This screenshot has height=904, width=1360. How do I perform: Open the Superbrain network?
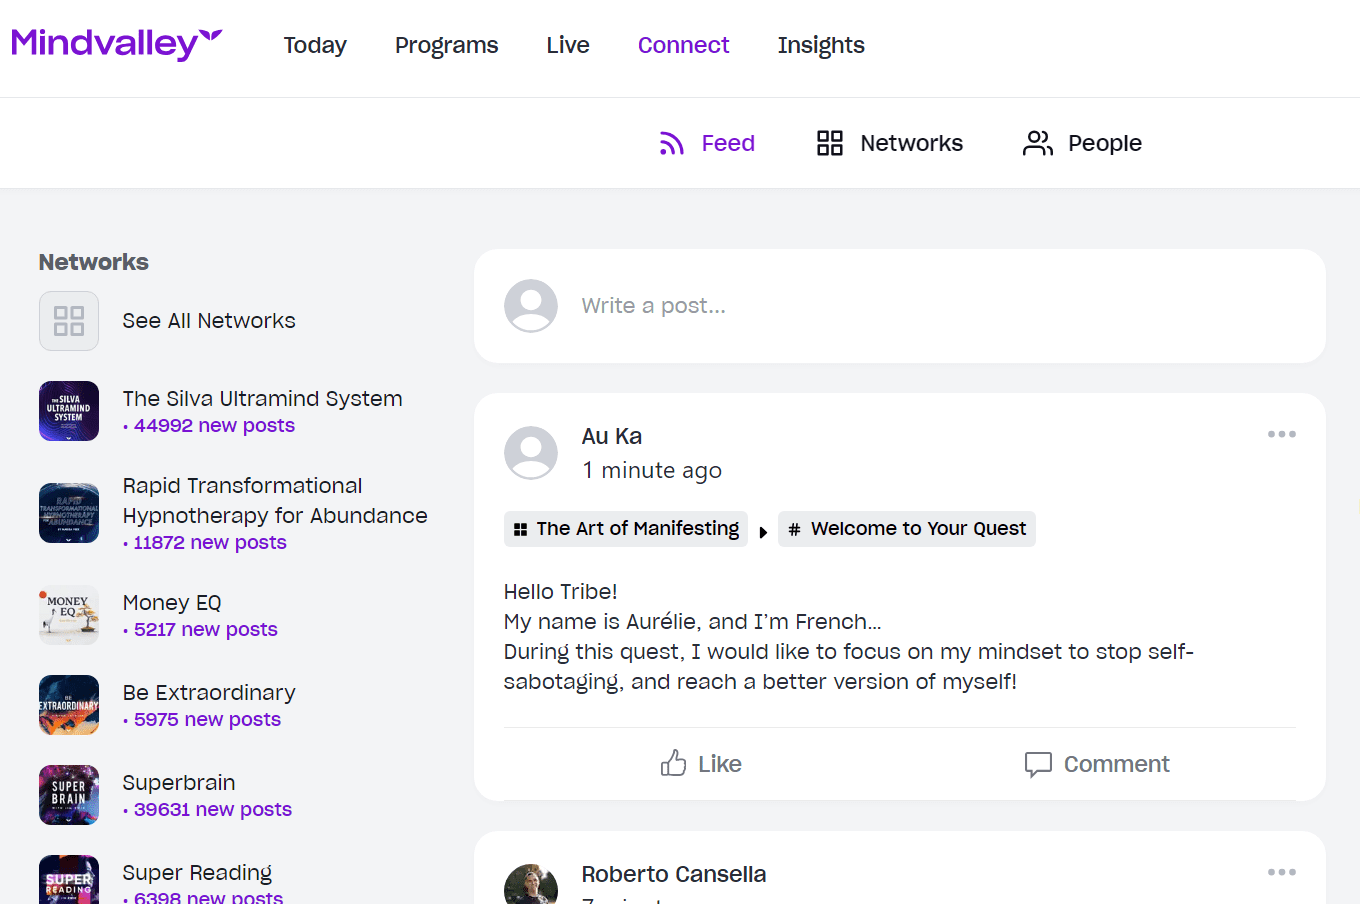[179, 782]
